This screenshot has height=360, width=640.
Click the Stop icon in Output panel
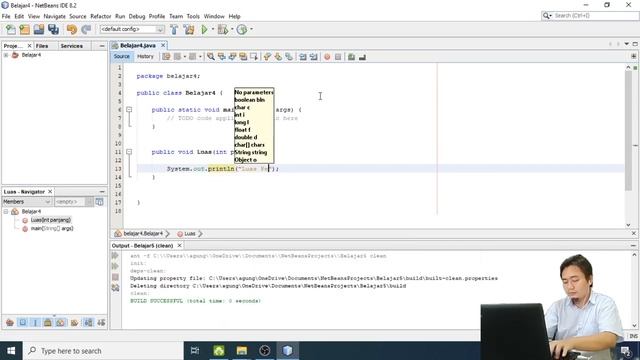click(x=116, y=277)
